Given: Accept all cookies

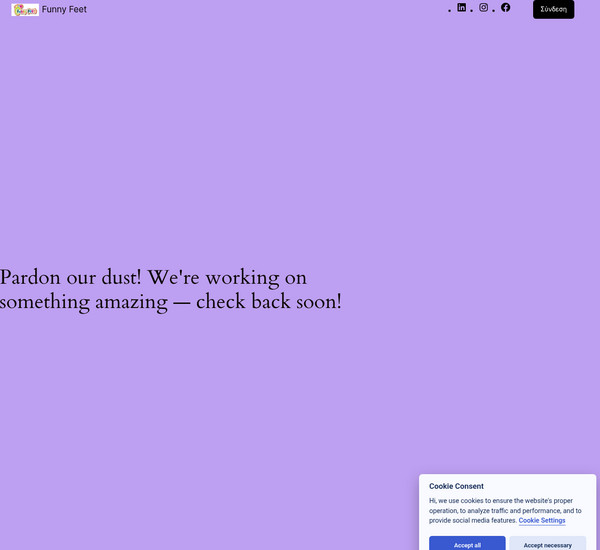Looking at the screenshot, I should point(467,545).
